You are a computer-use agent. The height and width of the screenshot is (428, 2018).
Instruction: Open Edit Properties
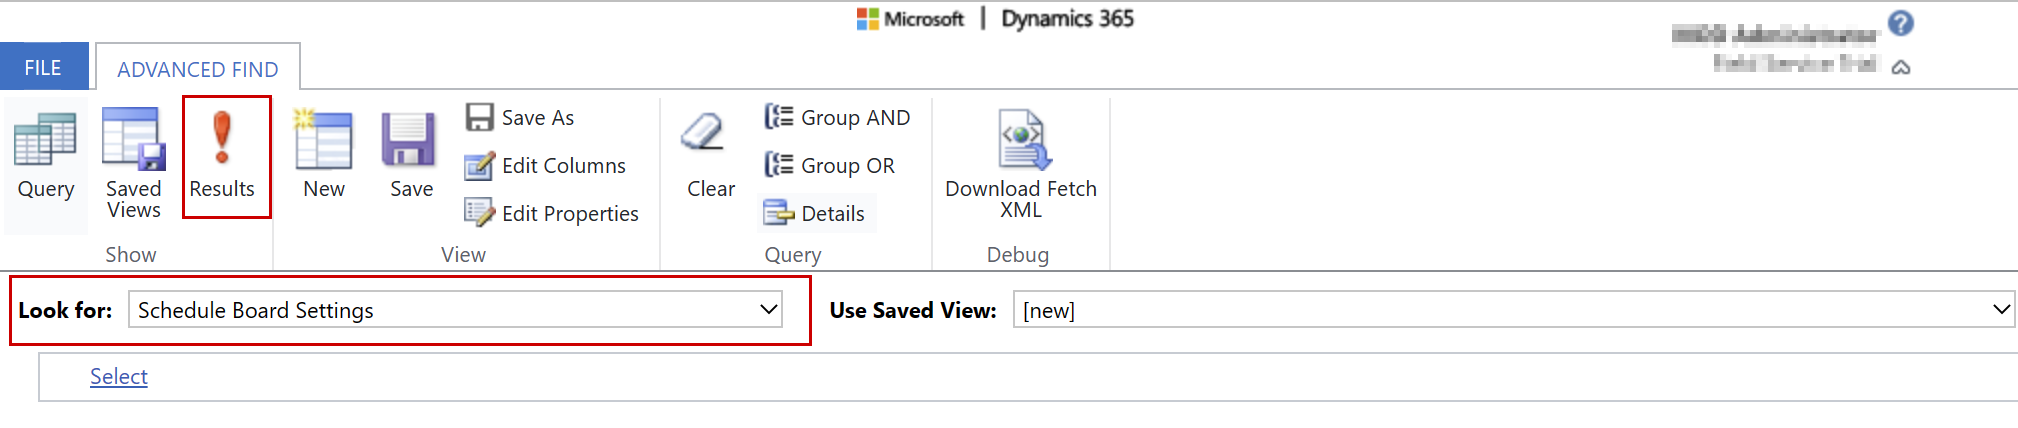551,213
